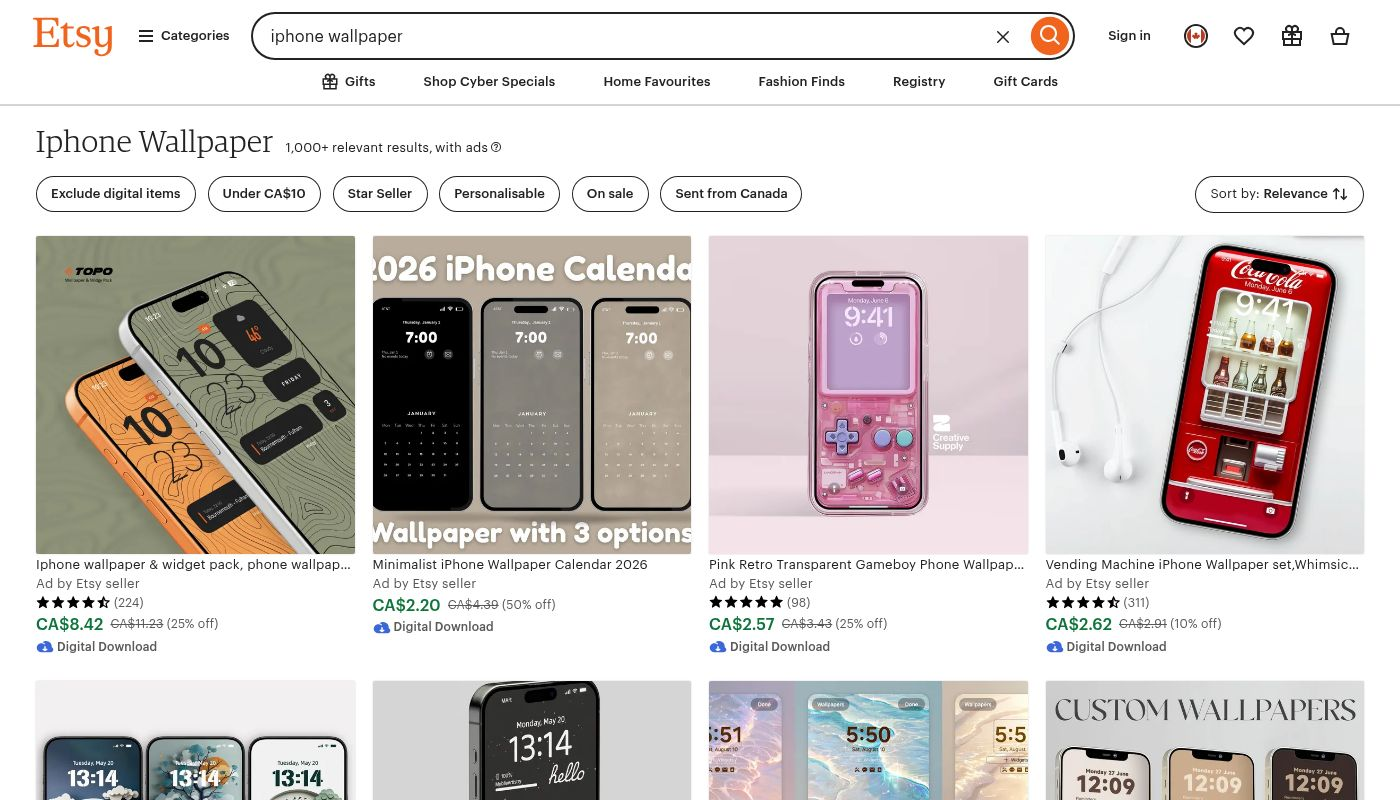Select Shop Cyber Specials in nav
1400x800 pixels.
point(489,82)
